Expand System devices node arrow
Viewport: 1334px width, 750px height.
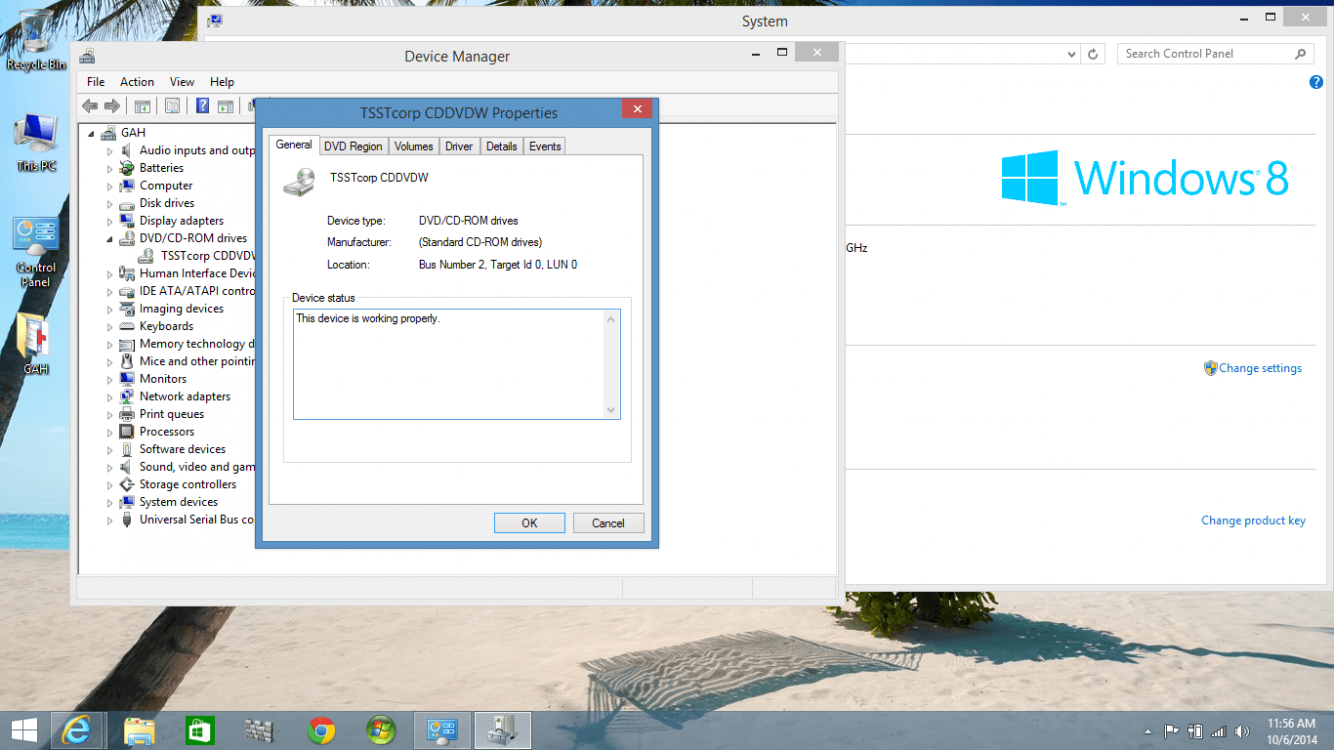click(x=110, y=503)
